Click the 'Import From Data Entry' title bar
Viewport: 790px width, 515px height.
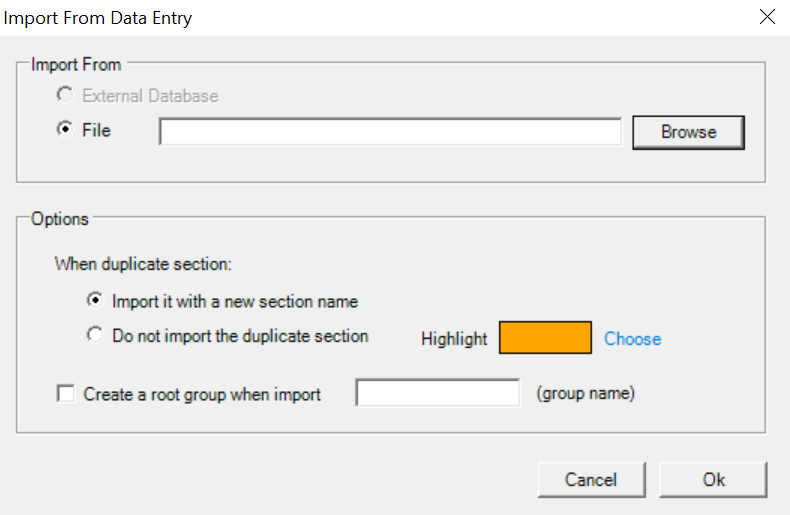click(98, 18)
